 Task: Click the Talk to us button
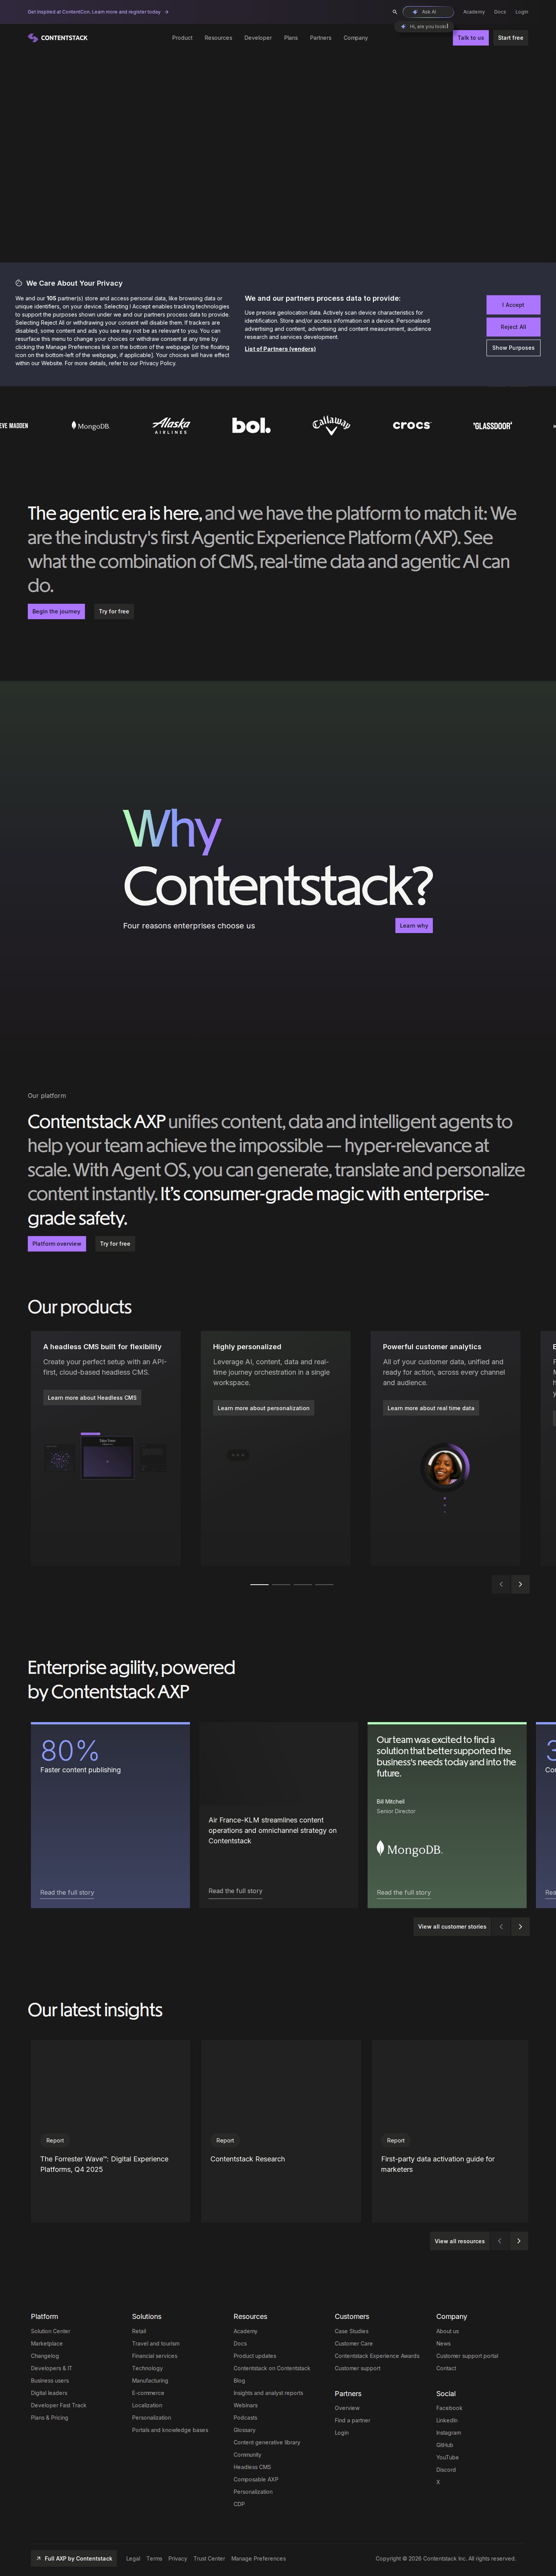tap(471, 38)
